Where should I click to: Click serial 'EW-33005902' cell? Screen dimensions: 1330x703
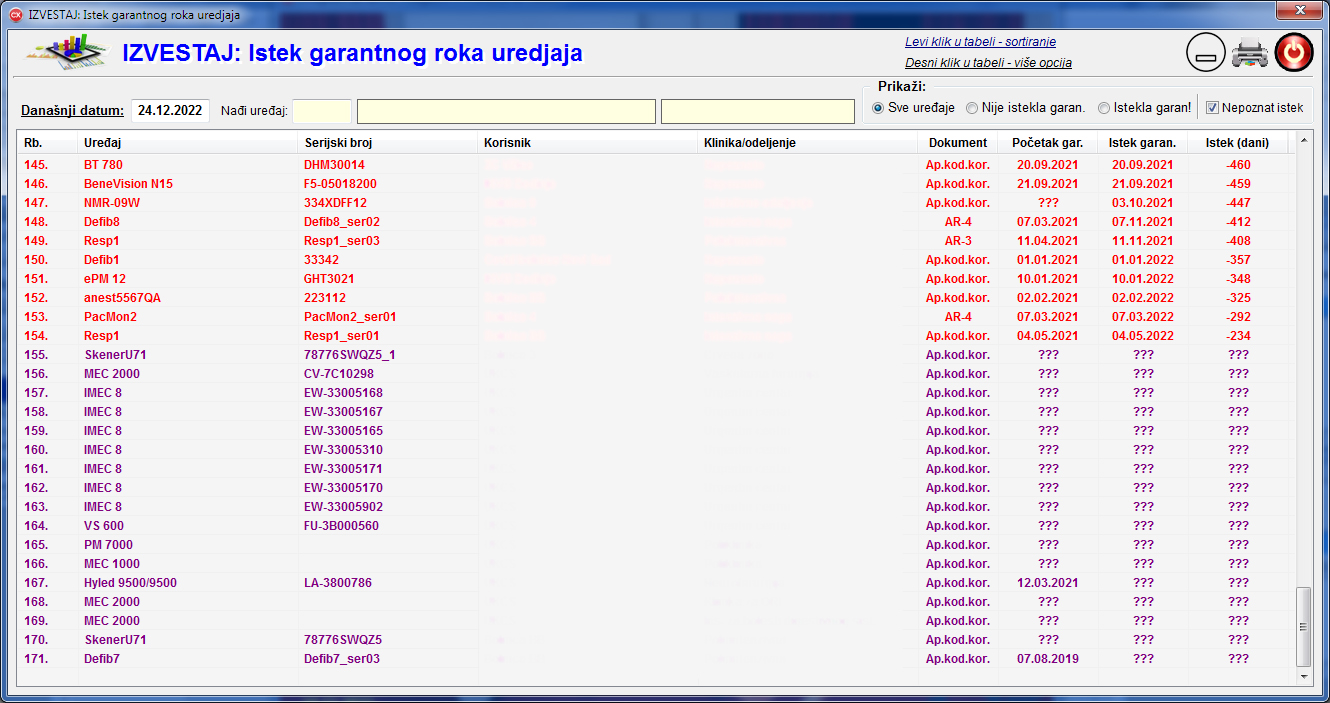point(343,507)
